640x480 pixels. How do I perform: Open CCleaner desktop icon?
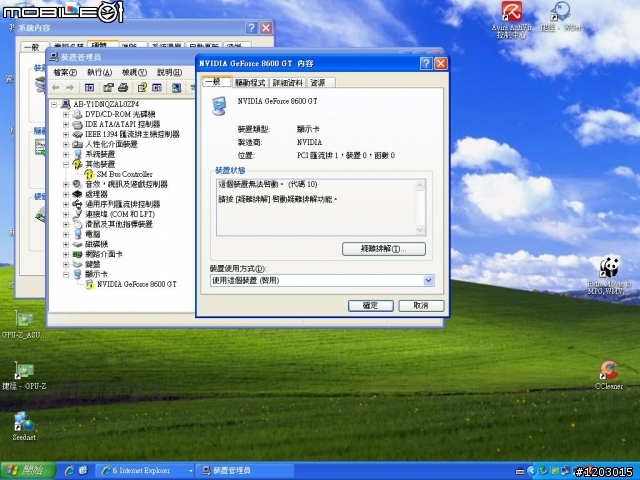click(609, 375)
